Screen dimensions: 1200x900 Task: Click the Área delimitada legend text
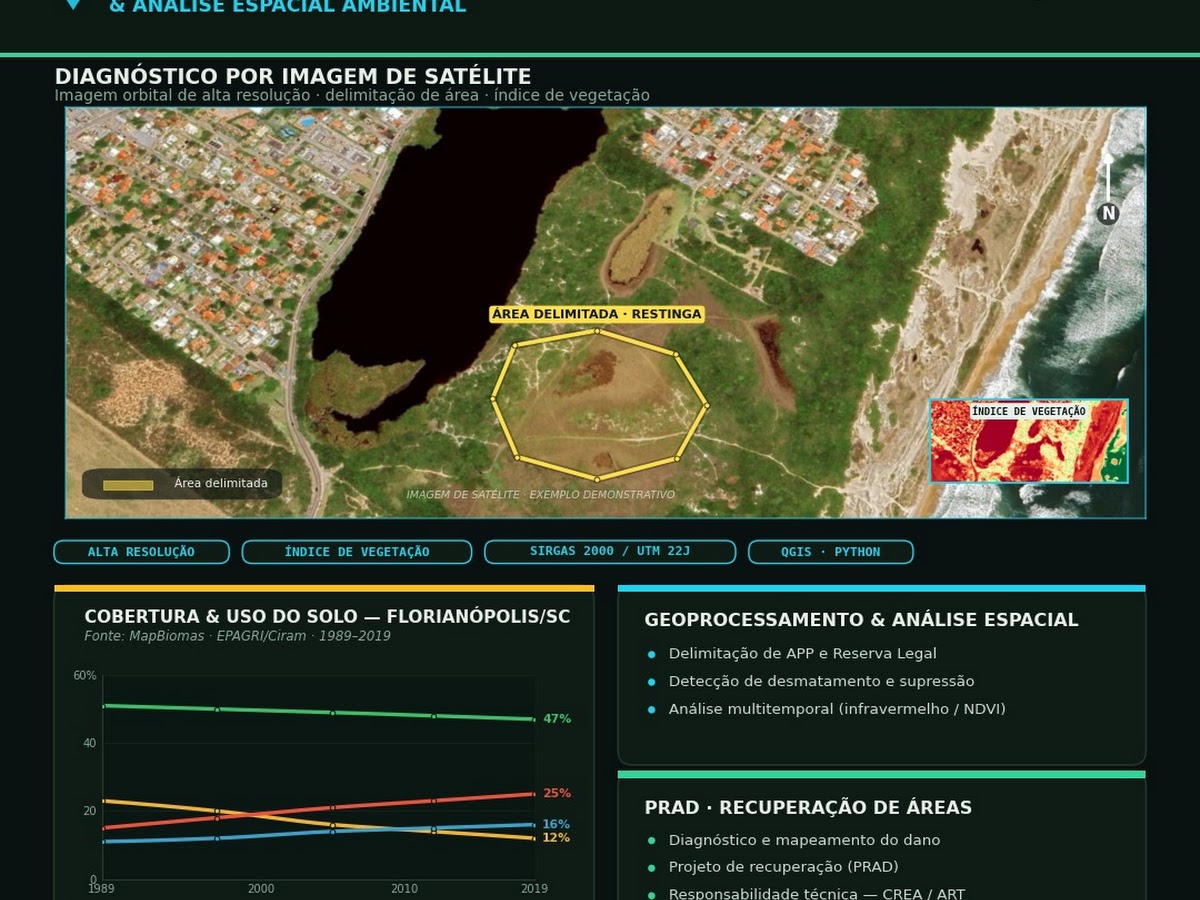[x=221, y=483]
